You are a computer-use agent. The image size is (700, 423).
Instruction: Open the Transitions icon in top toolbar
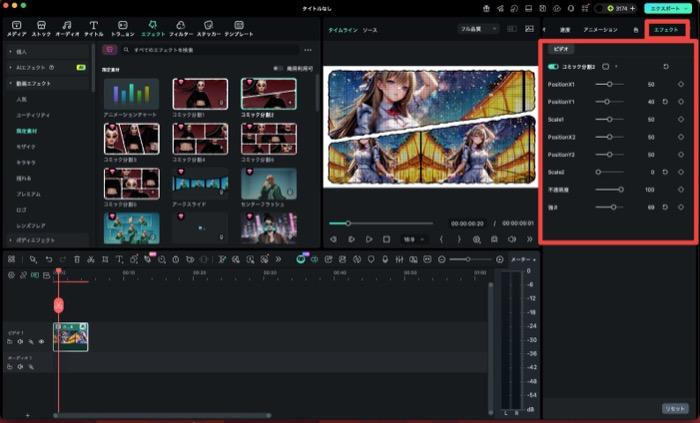122,28
